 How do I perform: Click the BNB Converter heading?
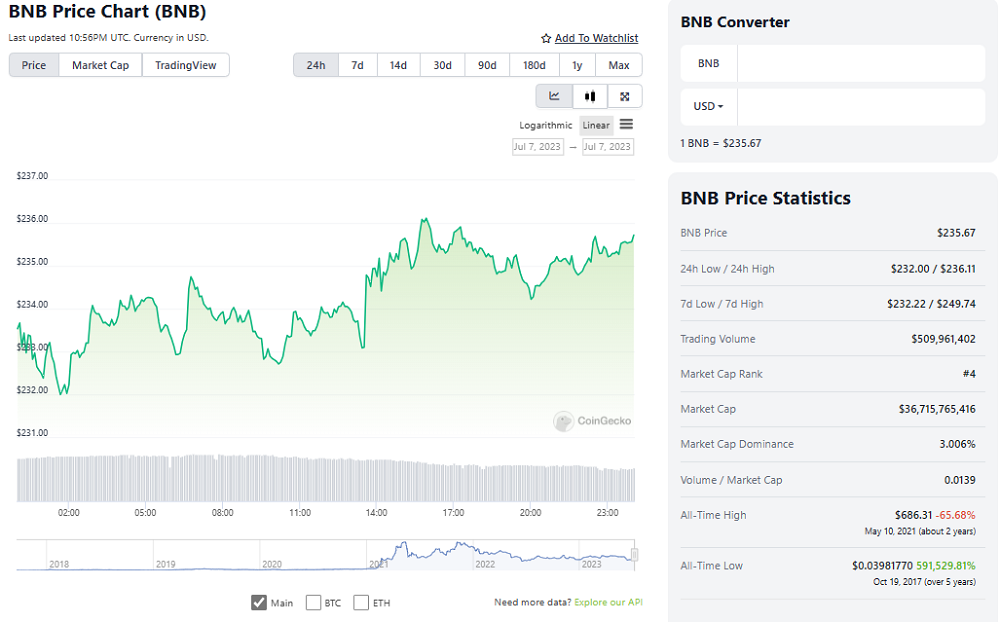[735, 22]
